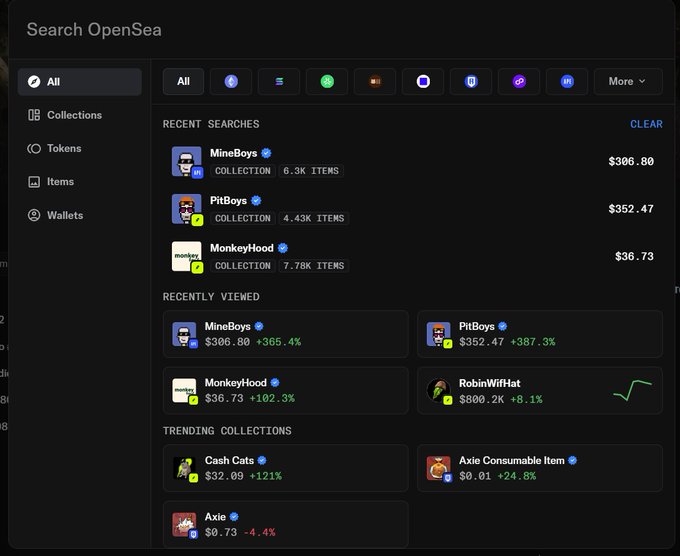Click the +387.3% change on PitBoys card
Image resolution: width=680 pixels, height=556 pixels.
pos(533,342)
